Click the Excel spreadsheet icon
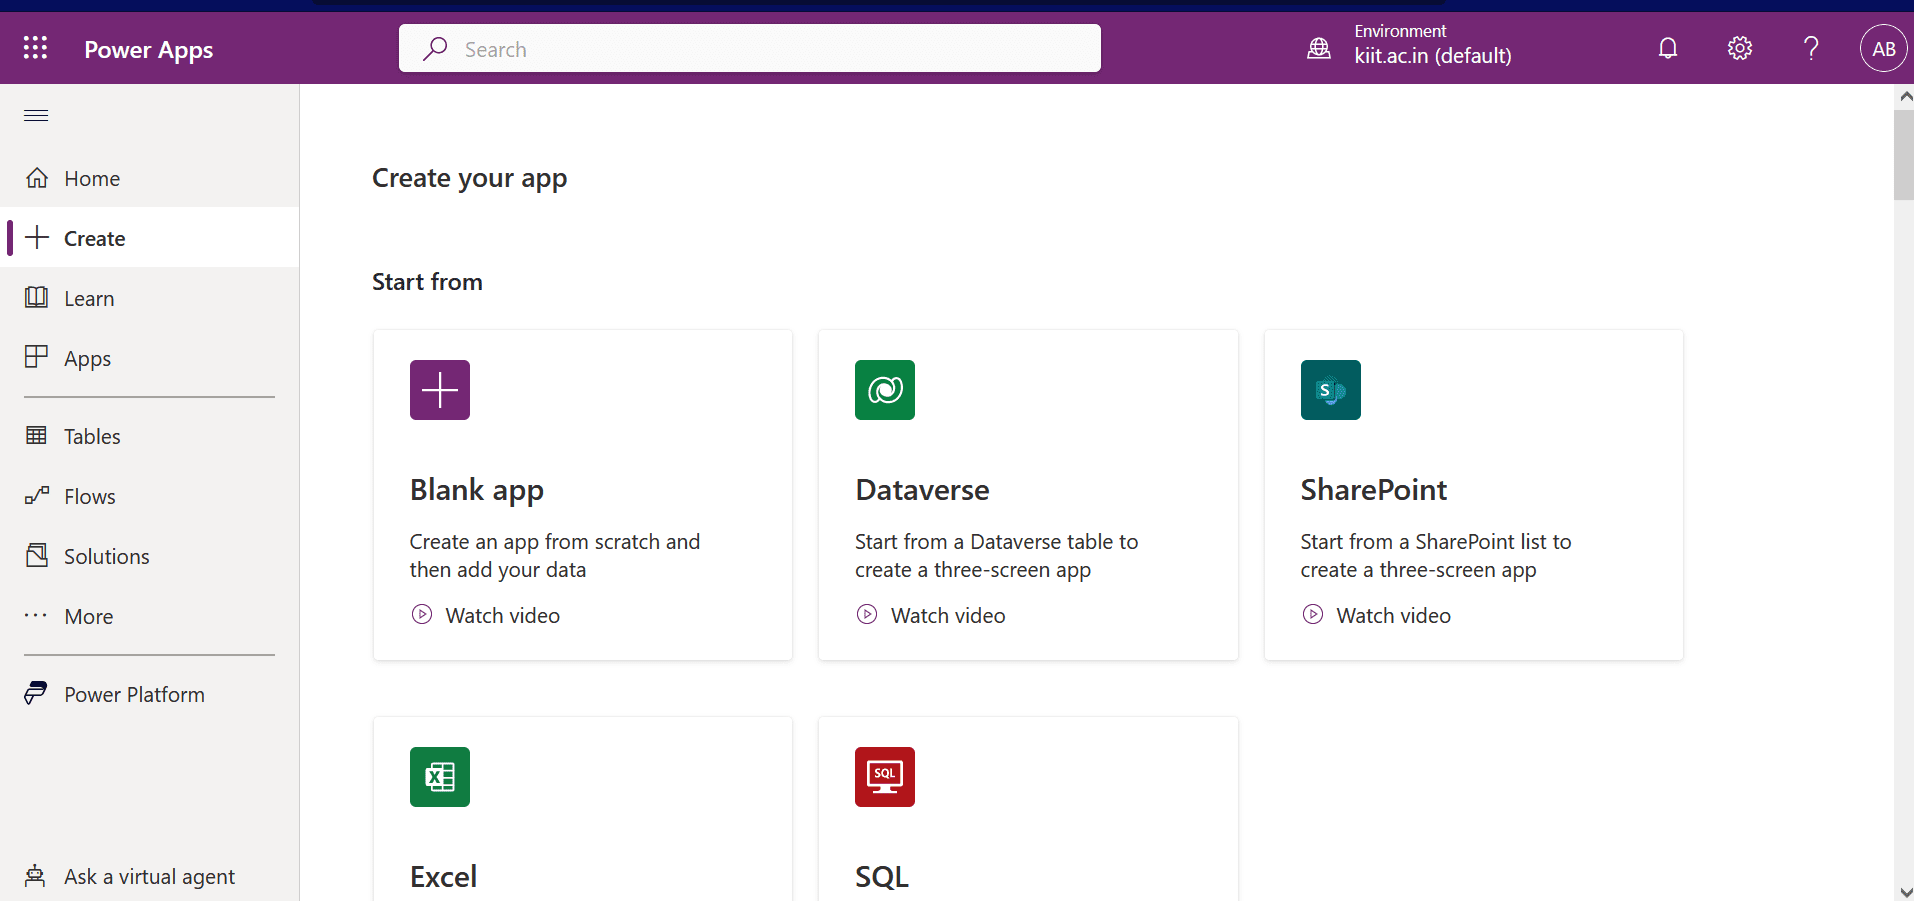Screen dimensions: 1914x901 point(439,777)
